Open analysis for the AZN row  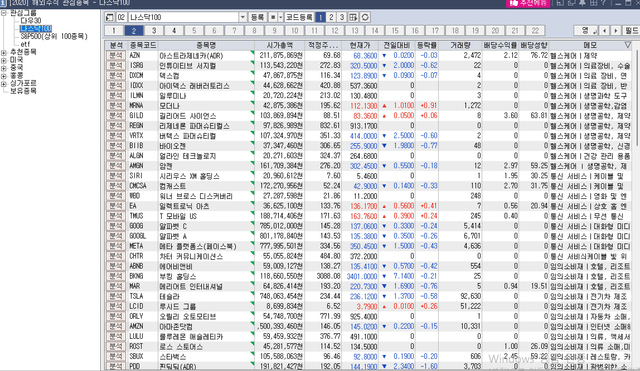click(x=116, y=56)
